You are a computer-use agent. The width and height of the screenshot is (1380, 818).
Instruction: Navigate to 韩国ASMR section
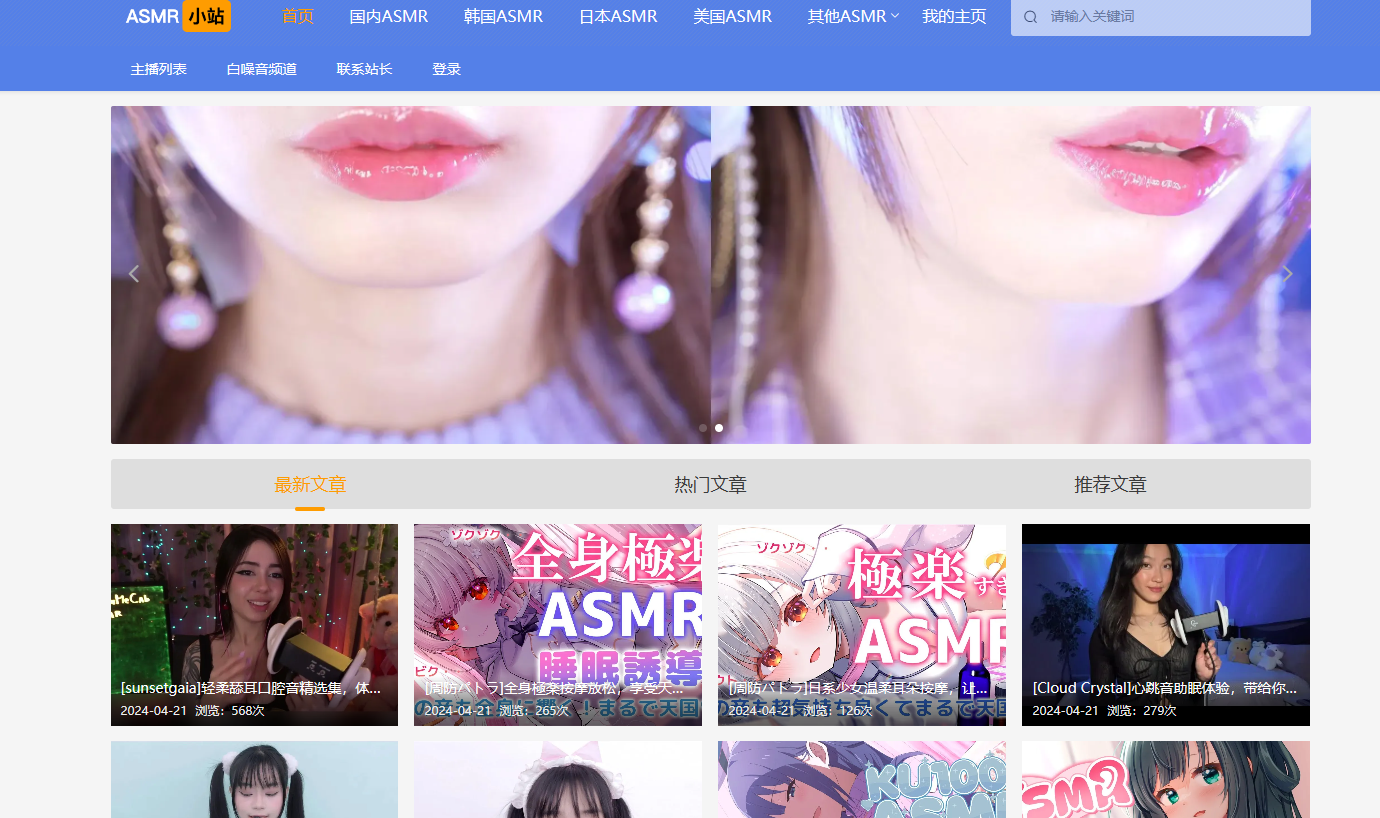click(503, 16)
